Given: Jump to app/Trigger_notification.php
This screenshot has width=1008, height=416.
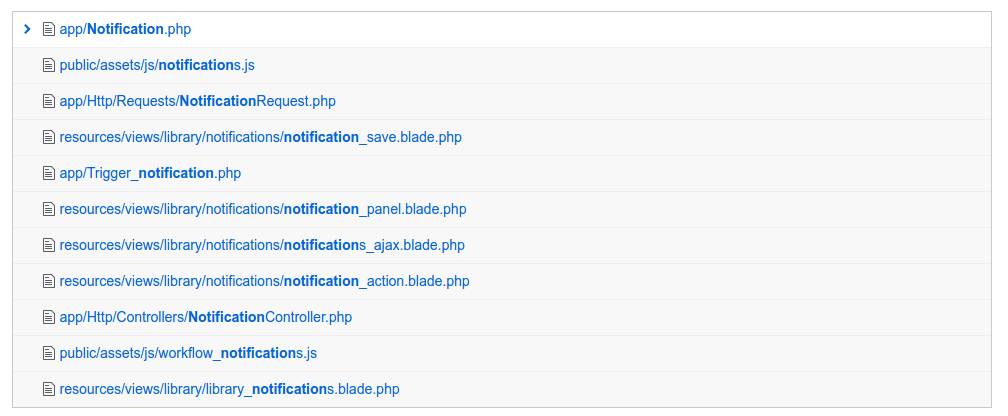Looking at the screenshot, I should 150,174.
